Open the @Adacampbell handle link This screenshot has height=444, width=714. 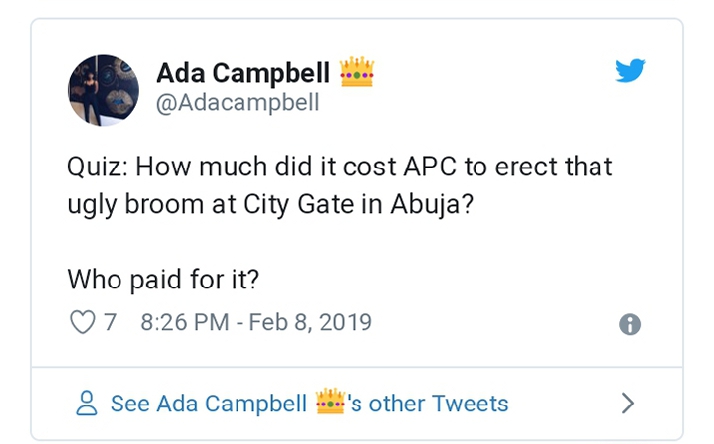238,103
